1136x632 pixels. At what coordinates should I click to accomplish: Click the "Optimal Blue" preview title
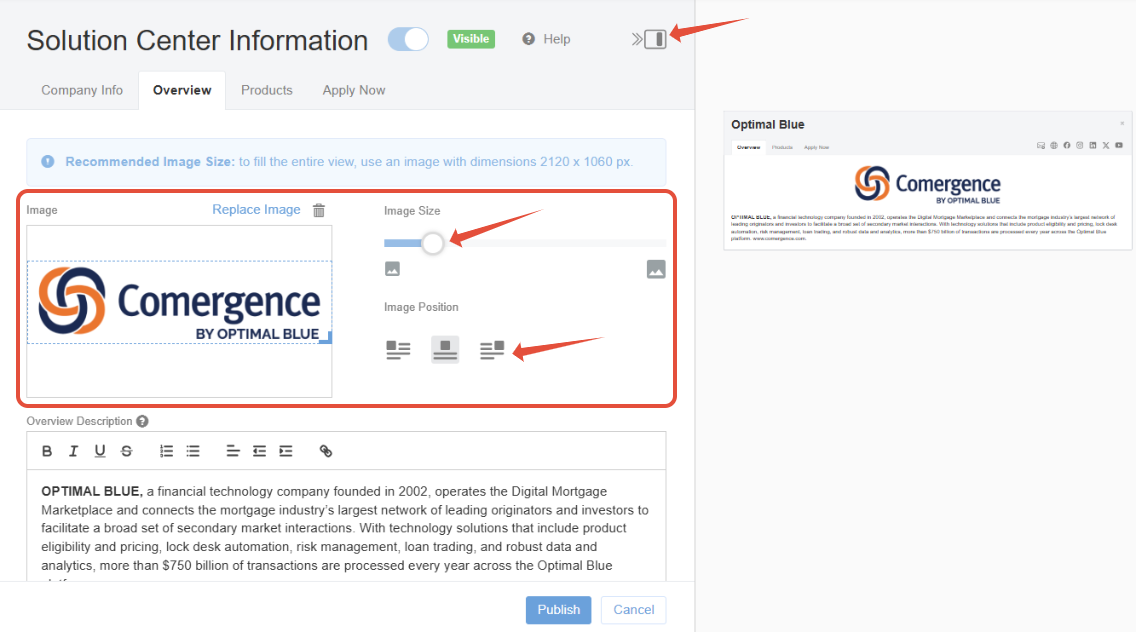pyautogui.click(x=767, y=125)
